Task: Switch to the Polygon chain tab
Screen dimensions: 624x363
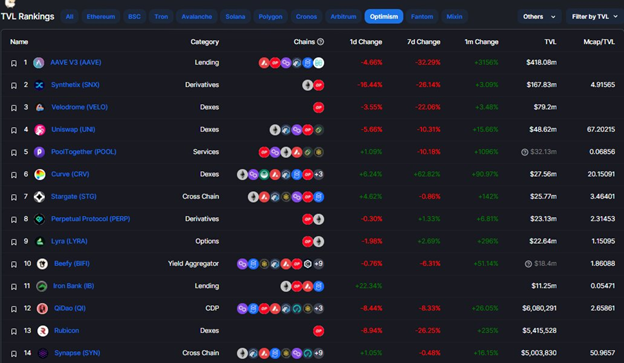Action: [270, 16]
